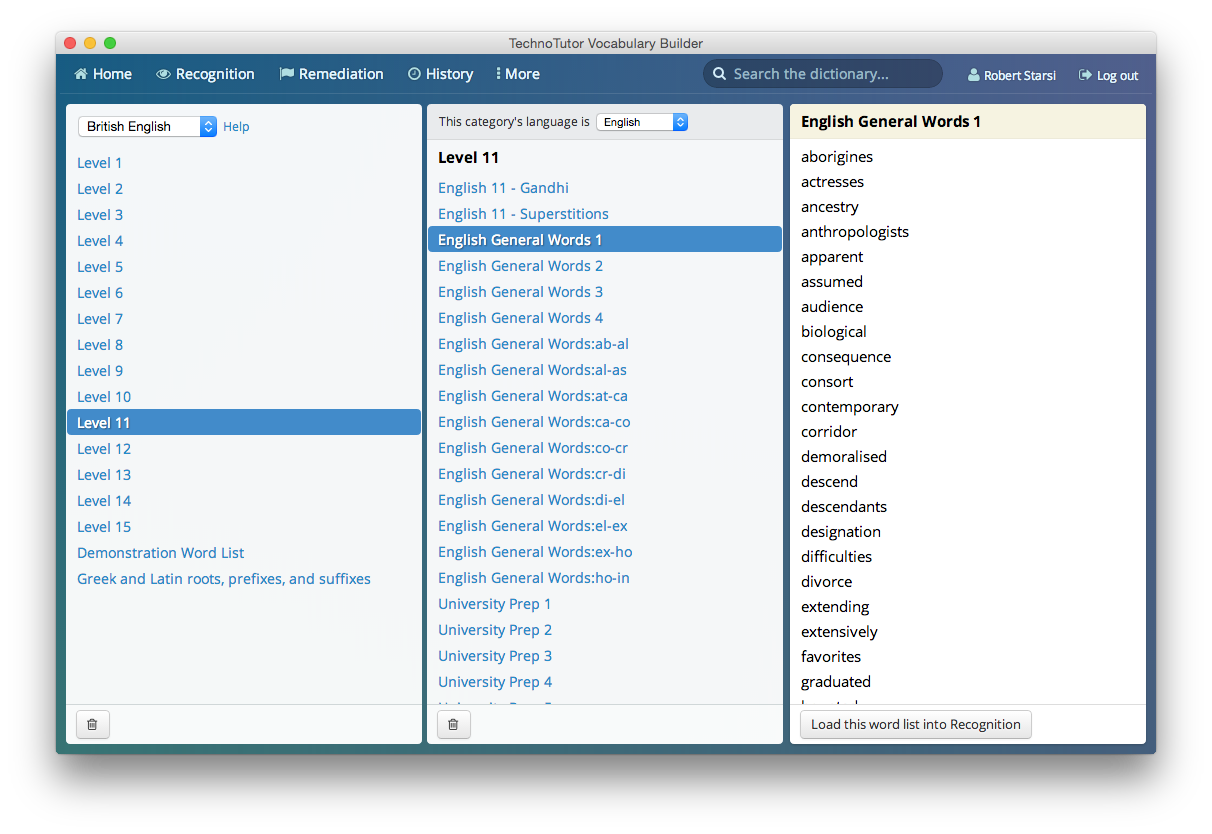The height and width of the screenshot is (834, 1212).
Task: Select English General Words 2
Action: pyautogui.click(x=520, y=265)
